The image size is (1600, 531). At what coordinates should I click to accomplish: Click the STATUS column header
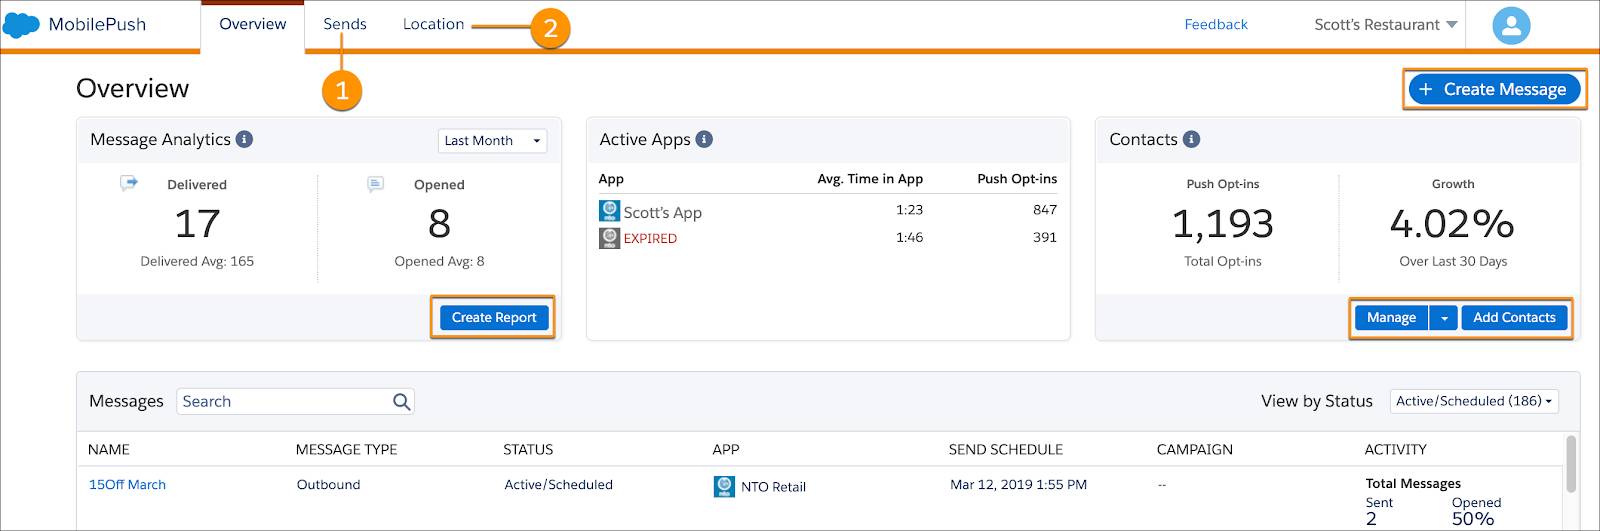(x=528, y=450)
